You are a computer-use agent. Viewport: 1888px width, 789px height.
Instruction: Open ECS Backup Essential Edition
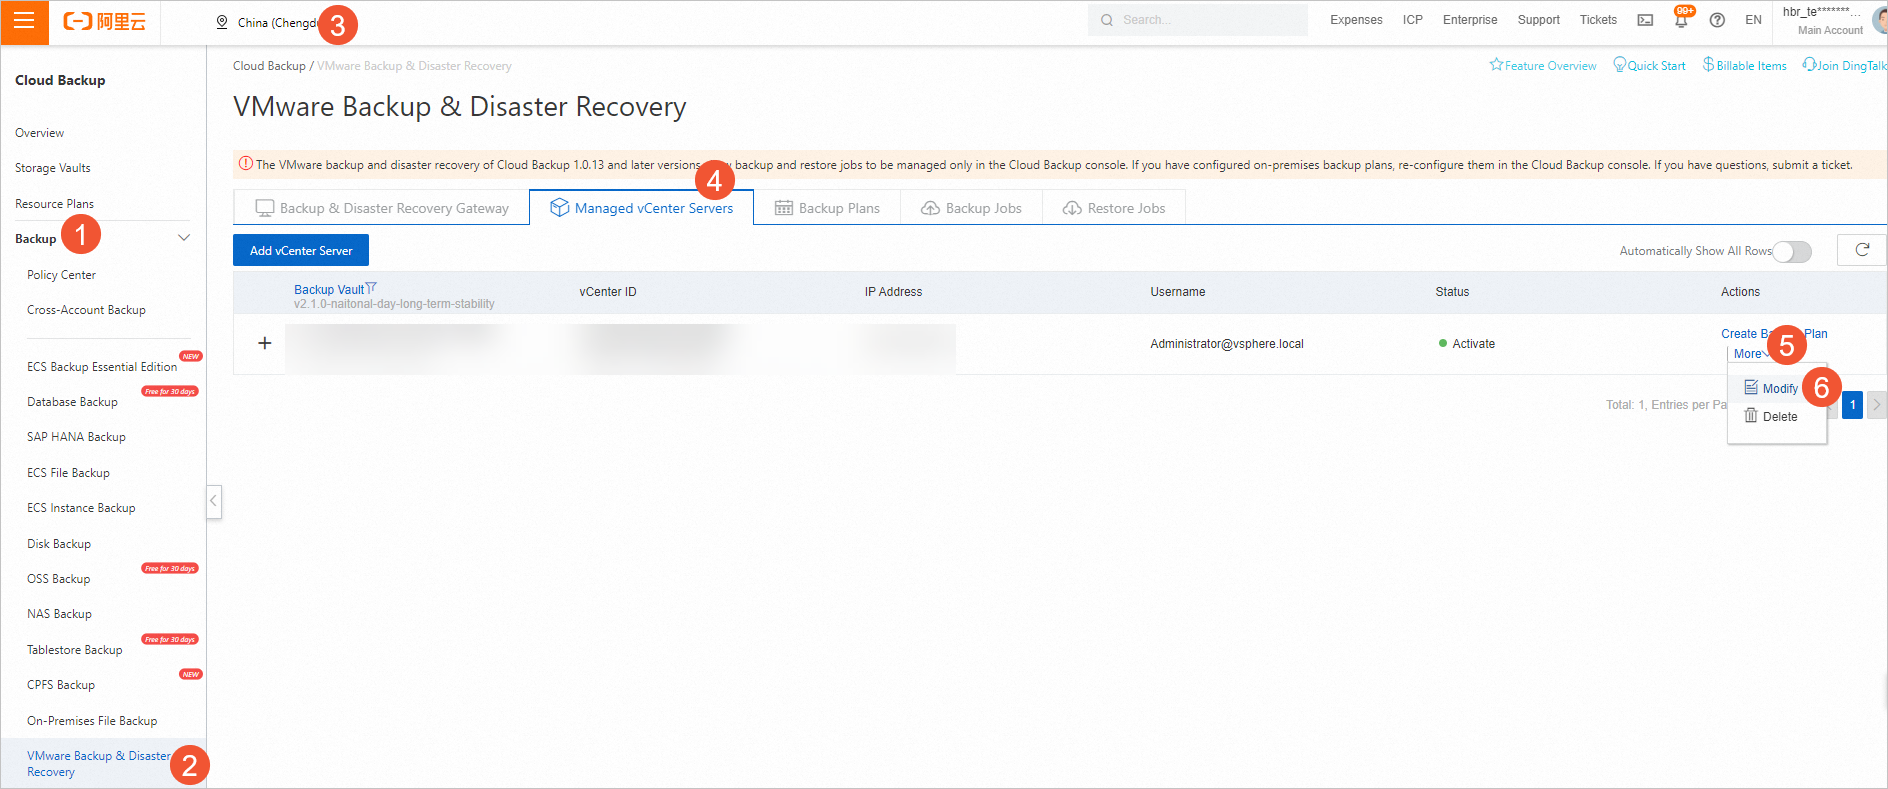coord(102,367)
